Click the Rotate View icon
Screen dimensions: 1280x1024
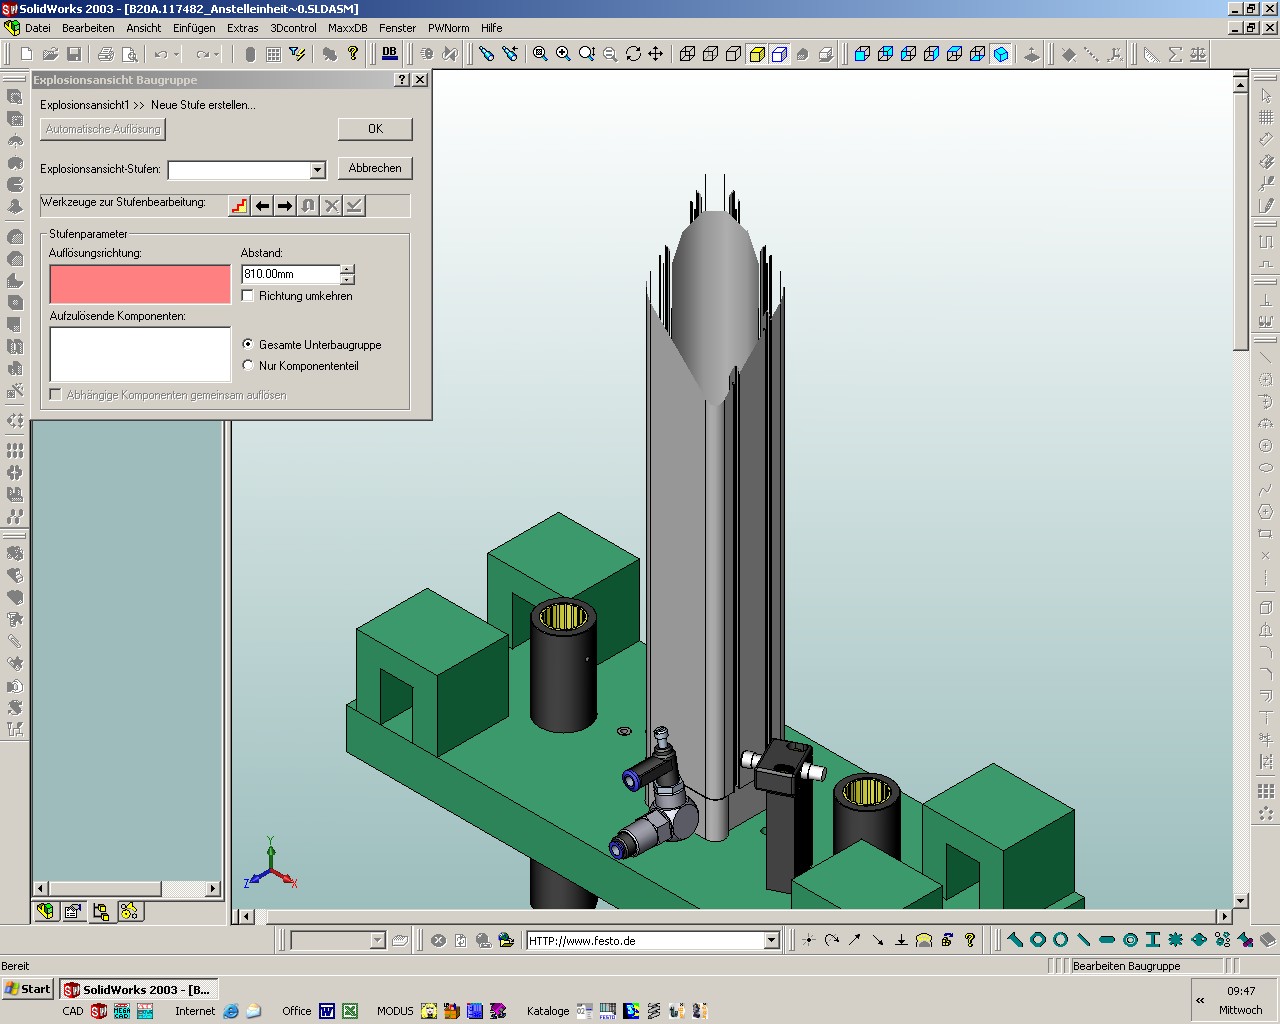633,54
